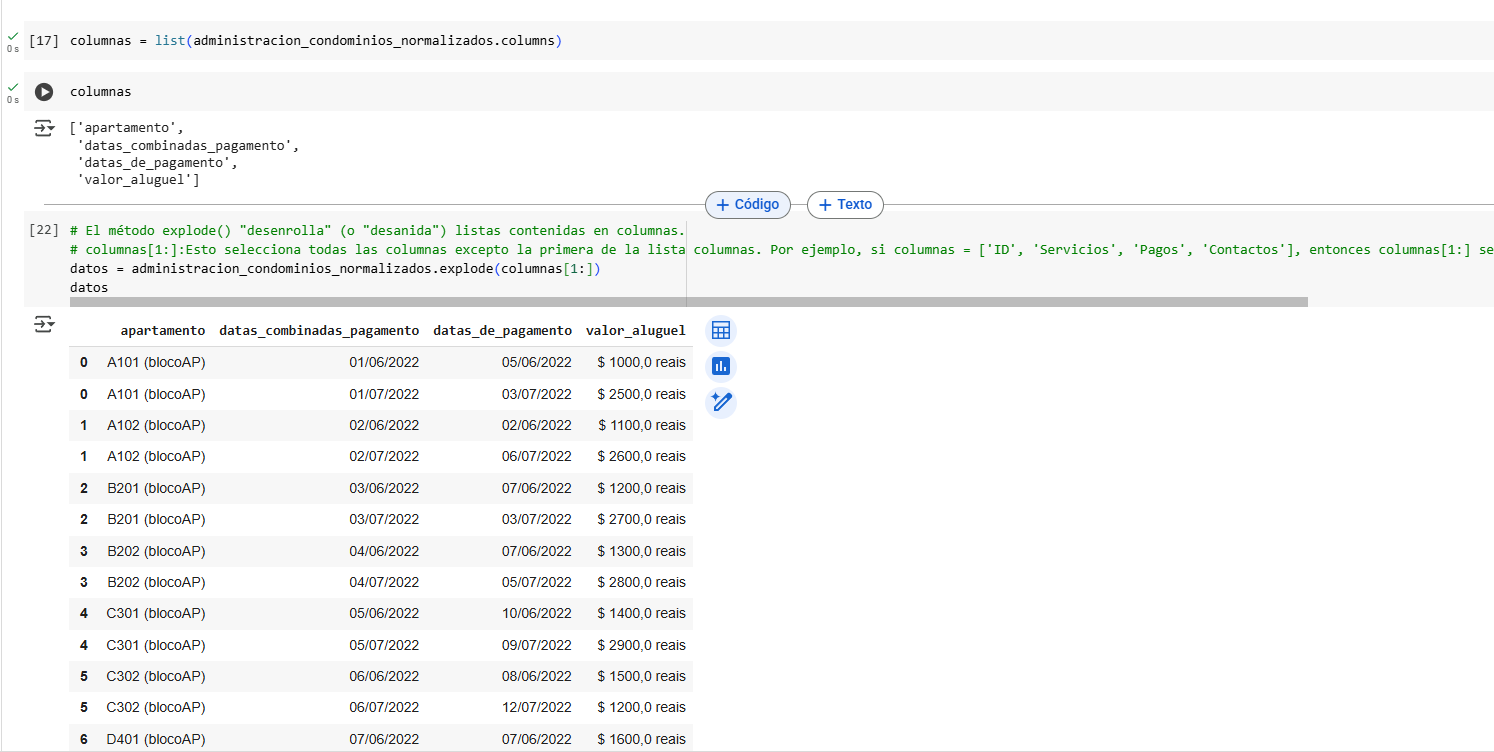1494x752 pixels.
Task: Convert dataframe to interactive table icon
Action: click(721, 331)
